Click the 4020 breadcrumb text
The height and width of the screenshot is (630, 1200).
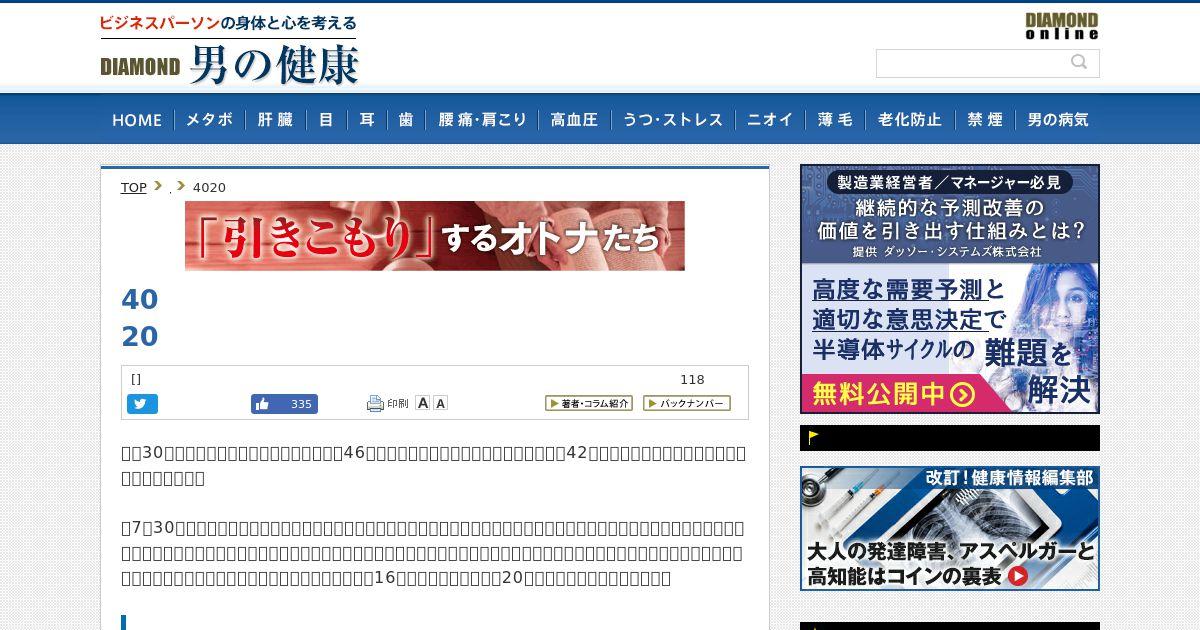pos(209,187)
